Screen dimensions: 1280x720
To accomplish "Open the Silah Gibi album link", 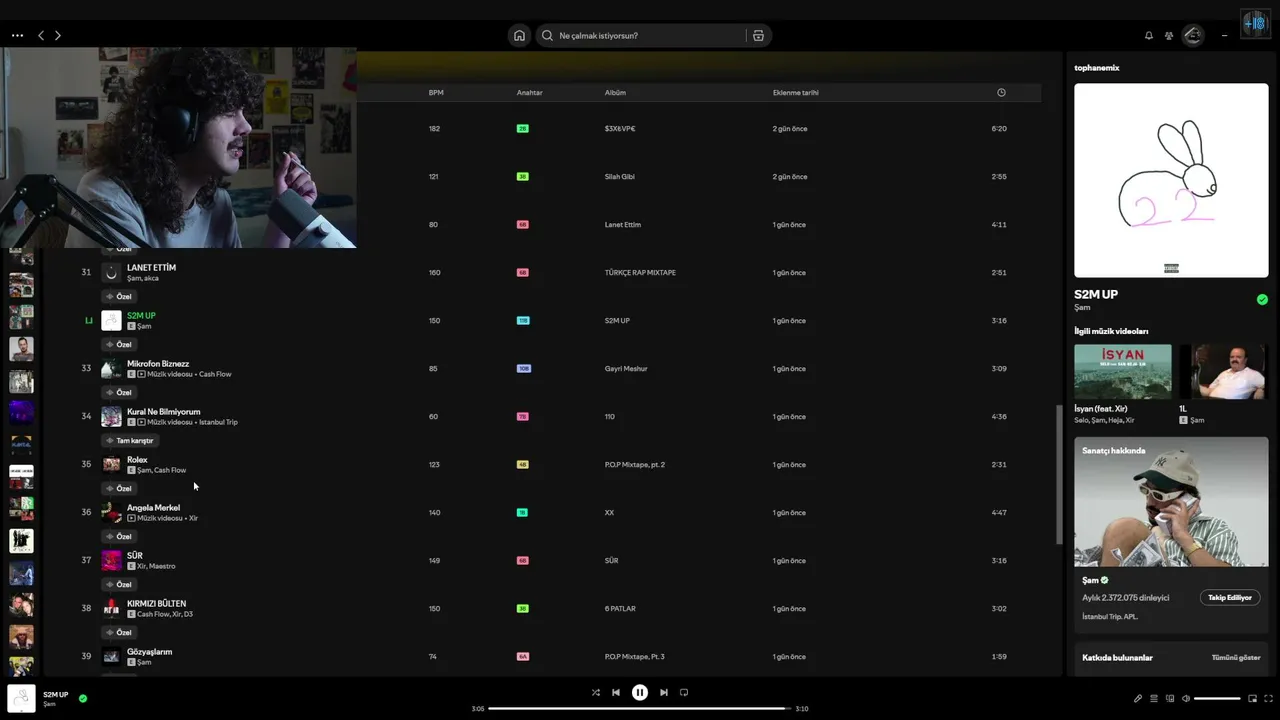I will click(x=620, y=176).
